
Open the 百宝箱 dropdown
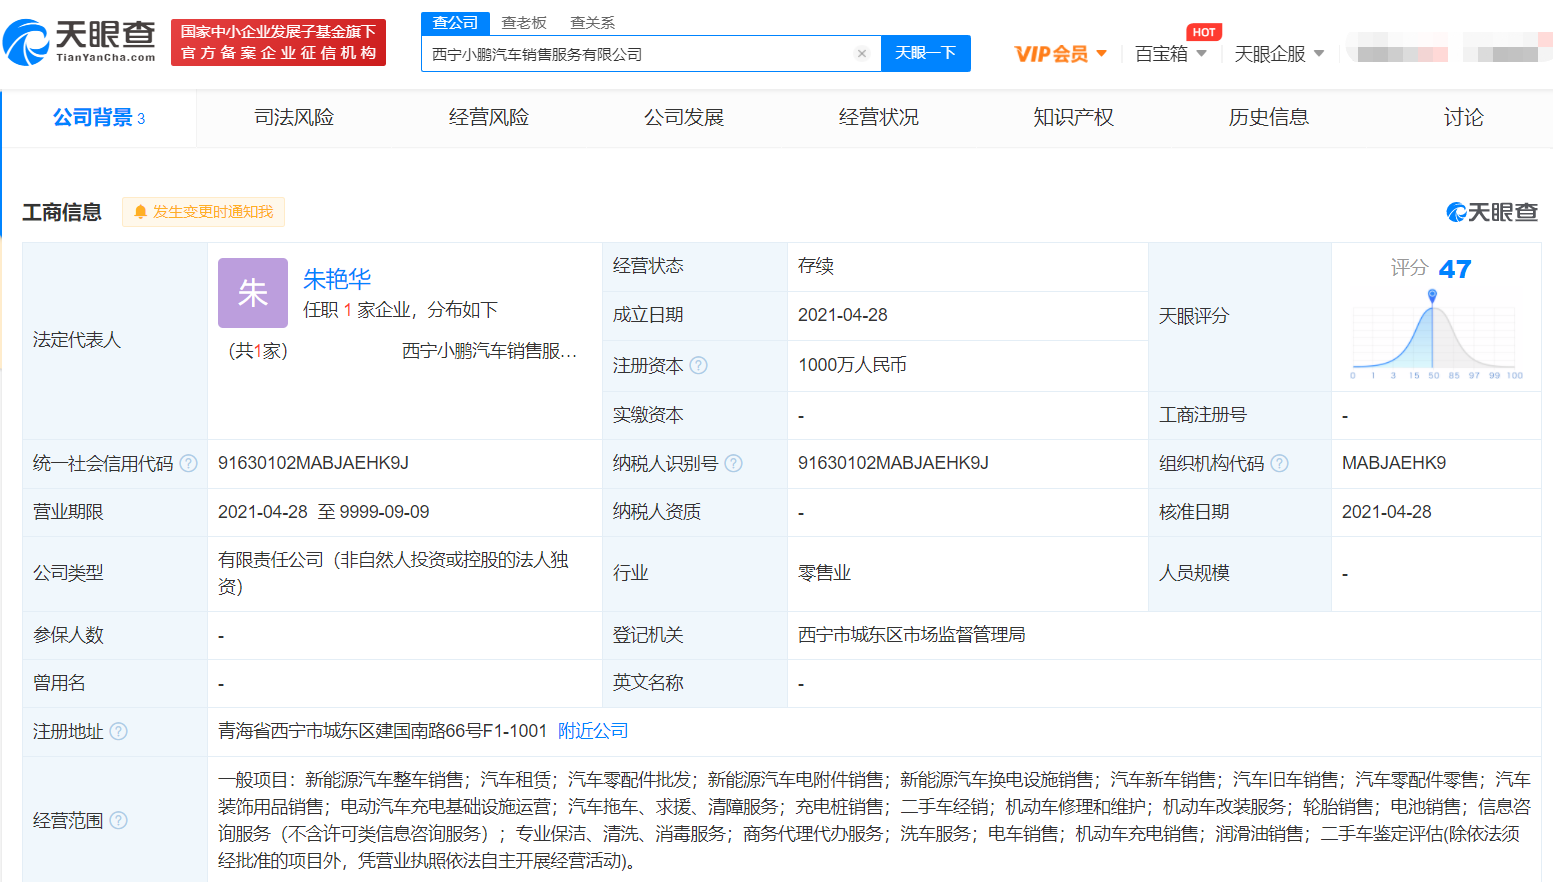[1170, 54]
